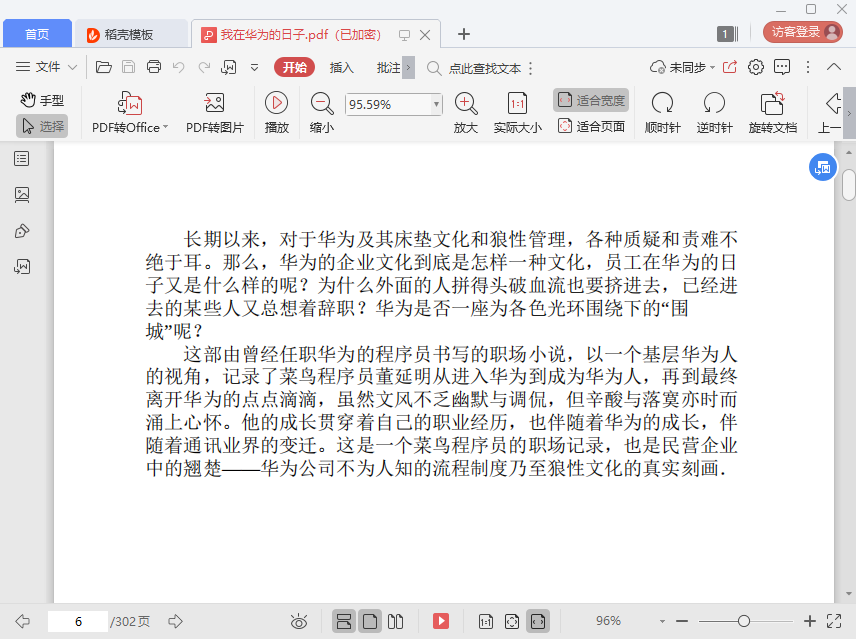The height and width of the screenshot is (639, 856).
Task: Rotate page counterclockwise (逆时针)
Action: coord(714,112)
